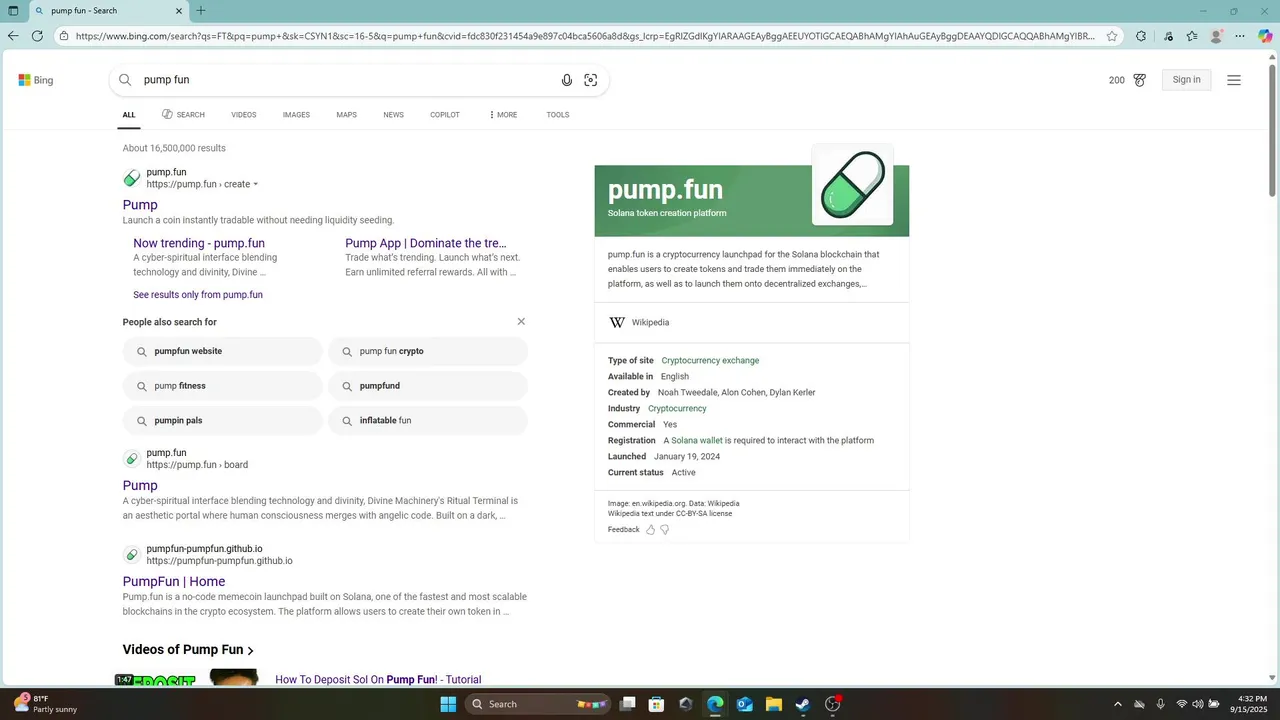The height and width of the screenshot is (720, 1280).
Task: Open the MORE search options dropdown
Action: [x=503, y=115]
